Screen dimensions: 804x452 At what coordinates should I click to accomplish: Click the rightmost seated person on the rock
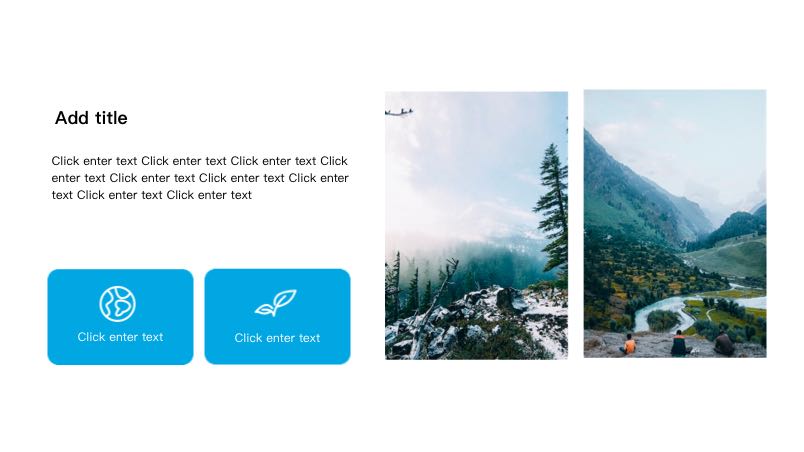724,343
